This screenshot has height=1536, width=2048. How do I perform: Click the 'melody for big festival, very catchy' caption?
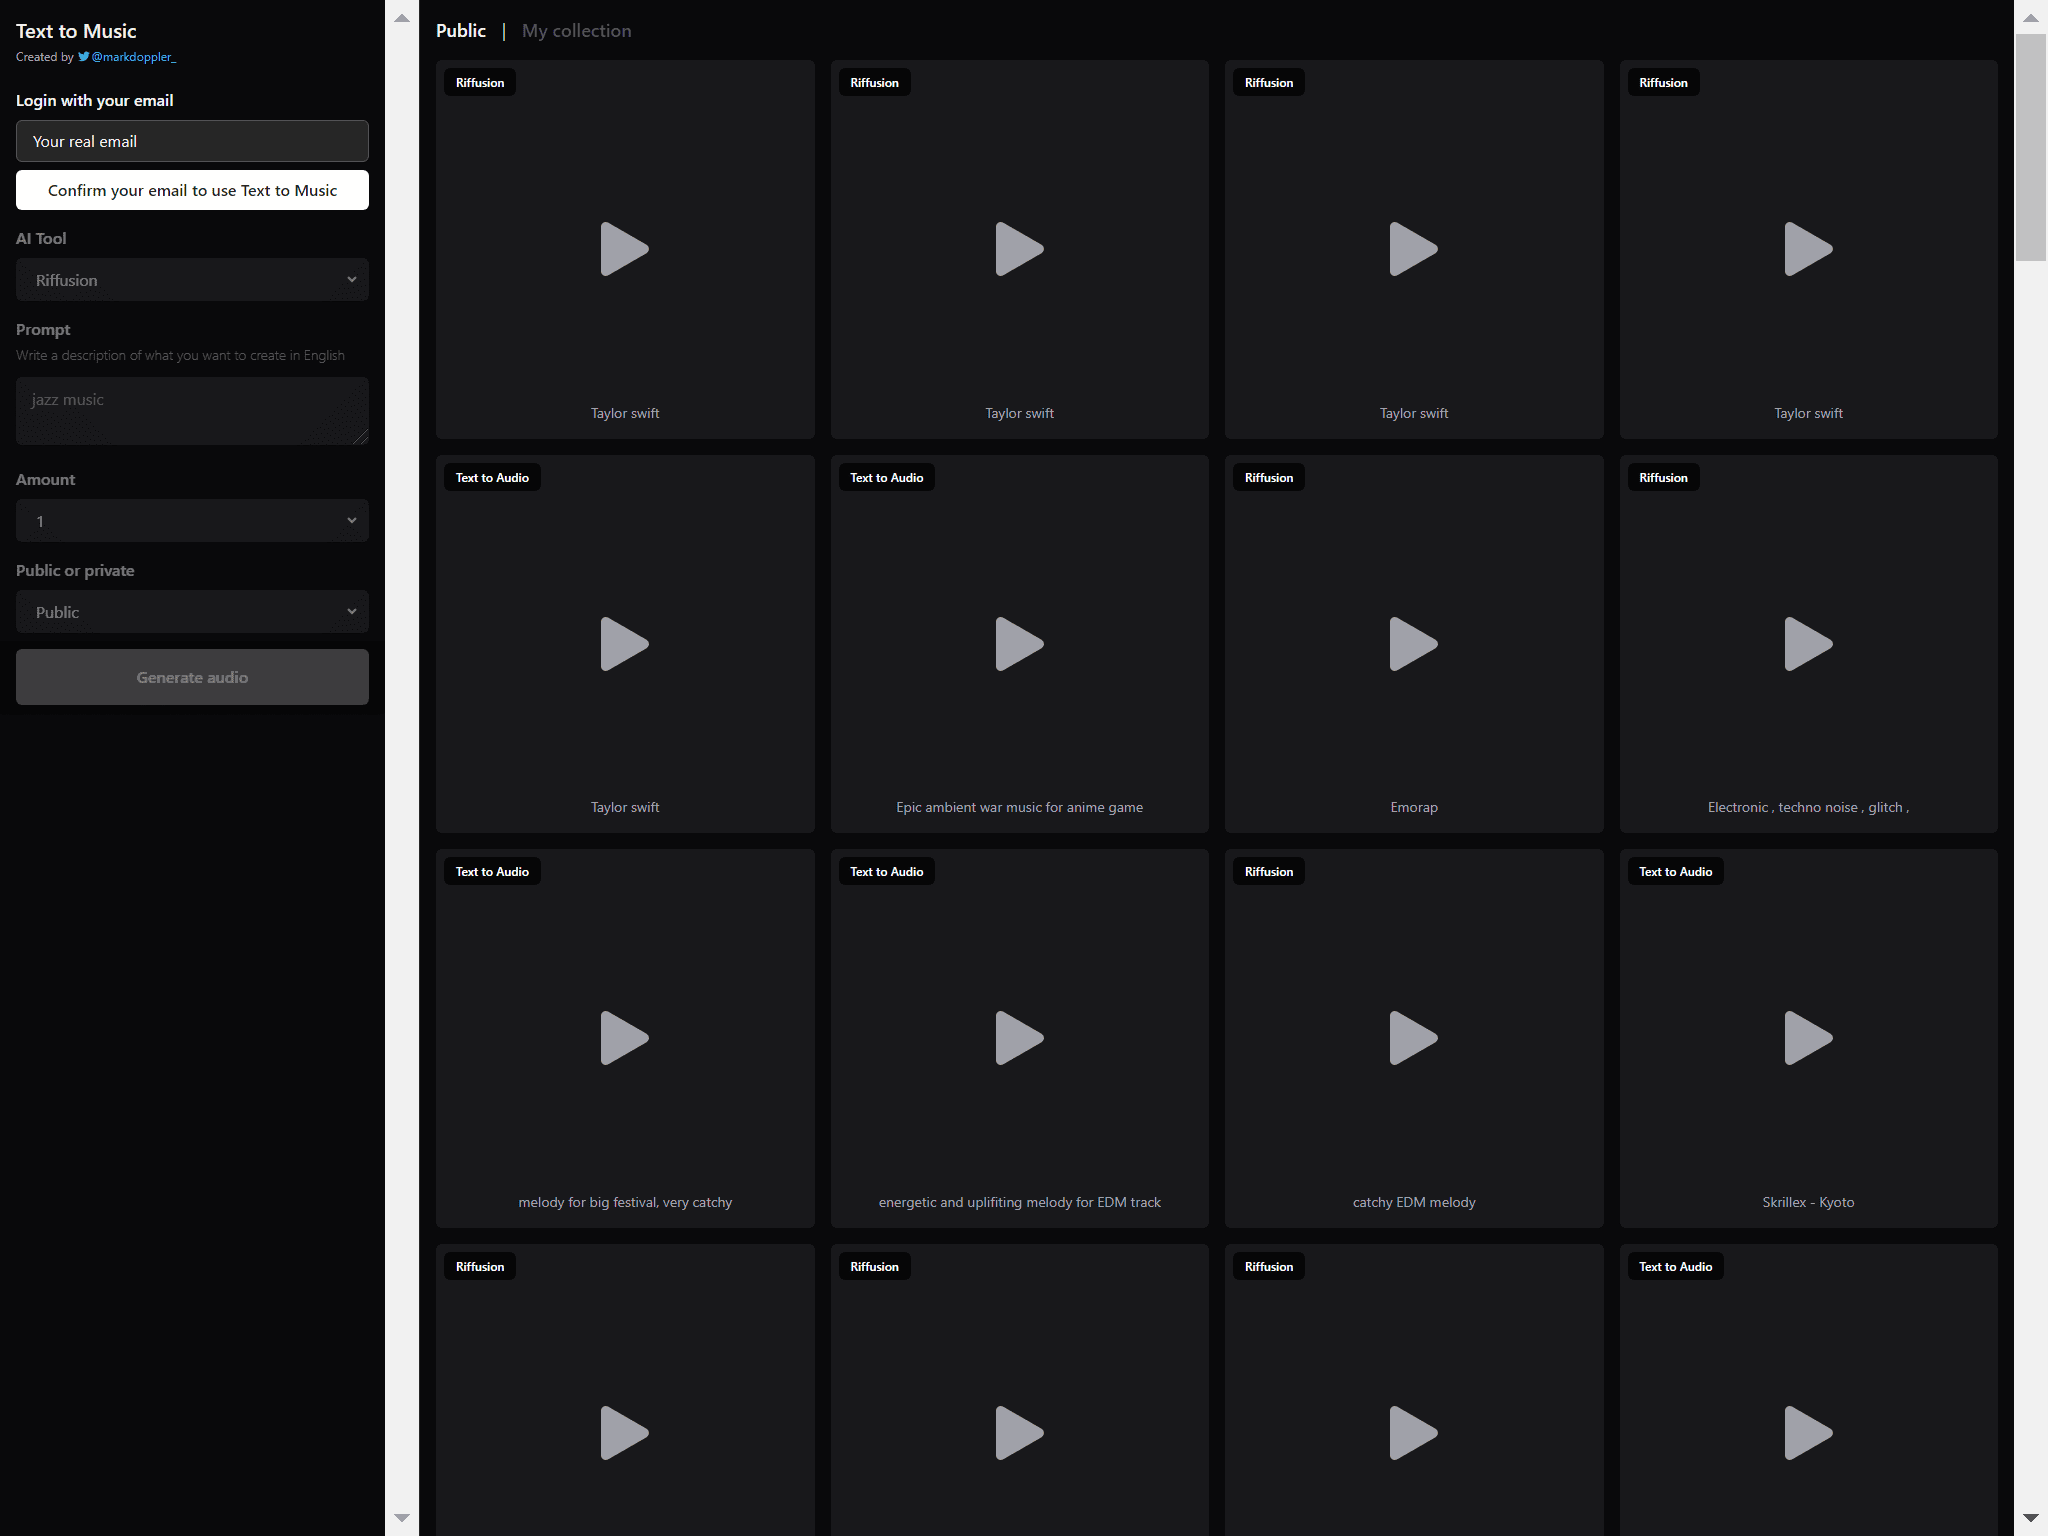pos(625,1202)
